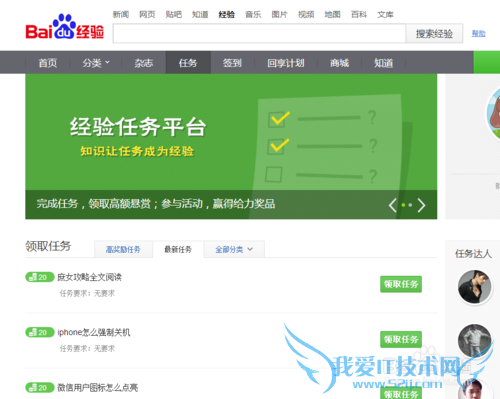Click the 帮助 help link
This screenshot has width=500, height=399.
click(x=478, y=33)
